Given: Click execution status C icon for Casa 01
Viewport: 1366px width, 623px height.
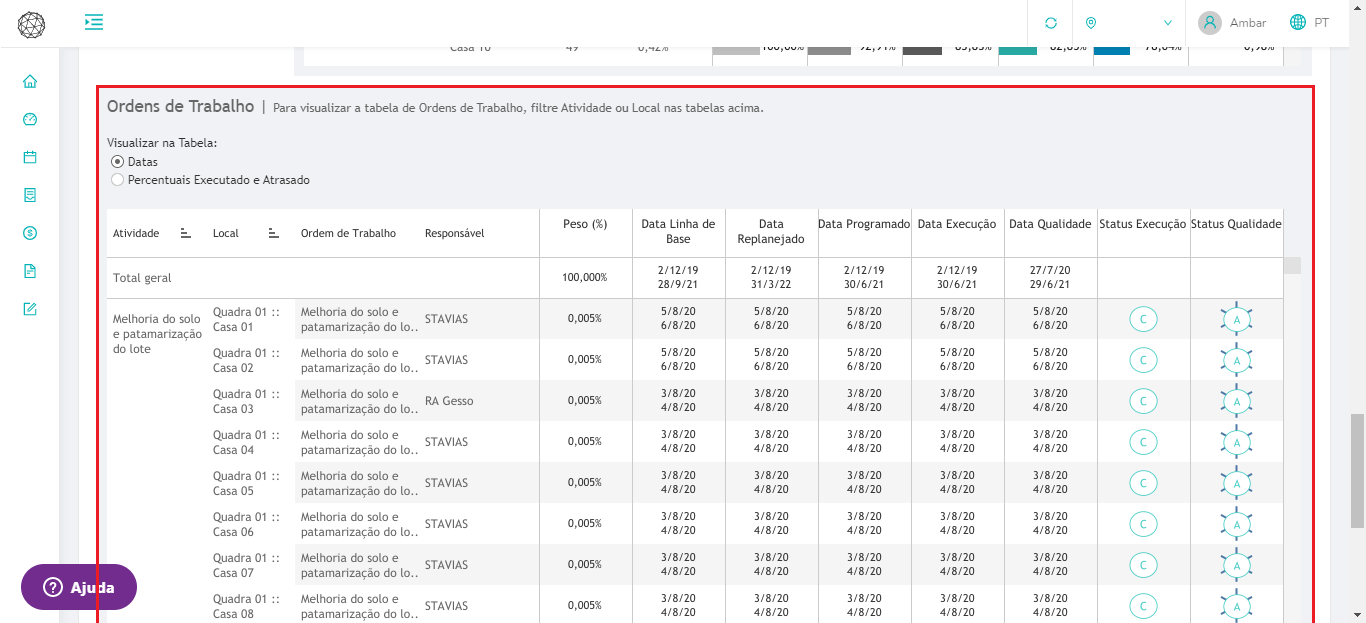Looking at the screenshot, I should pyautogui.click(x=1142, y=320).
